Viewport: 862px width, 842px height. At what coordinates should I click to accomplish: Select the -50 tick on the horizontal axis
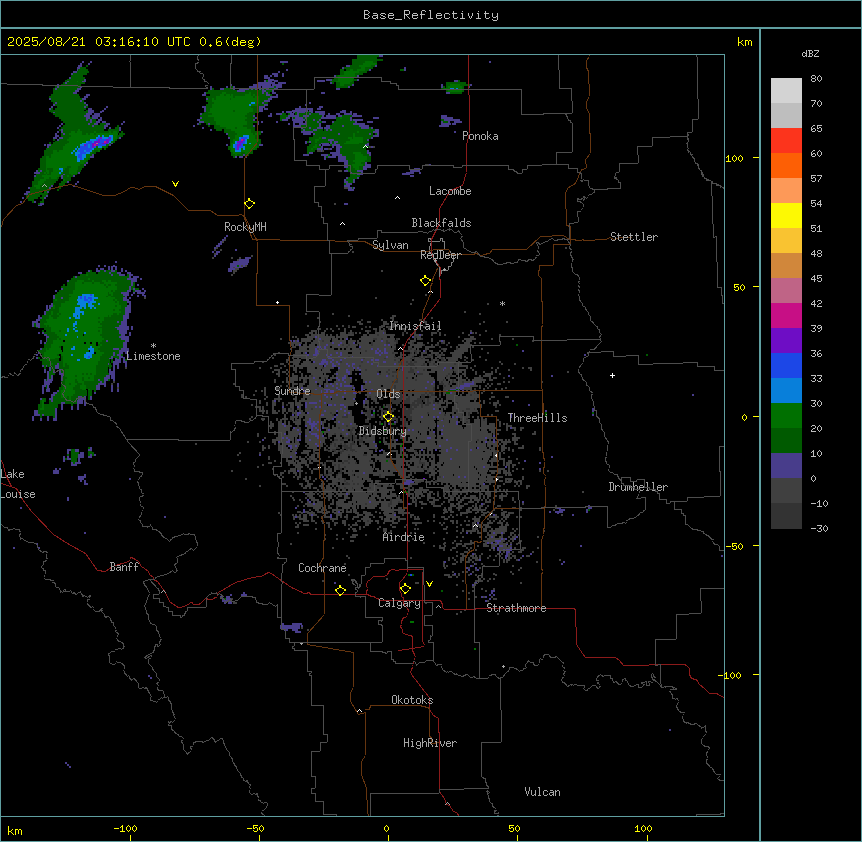pos(255,828)
